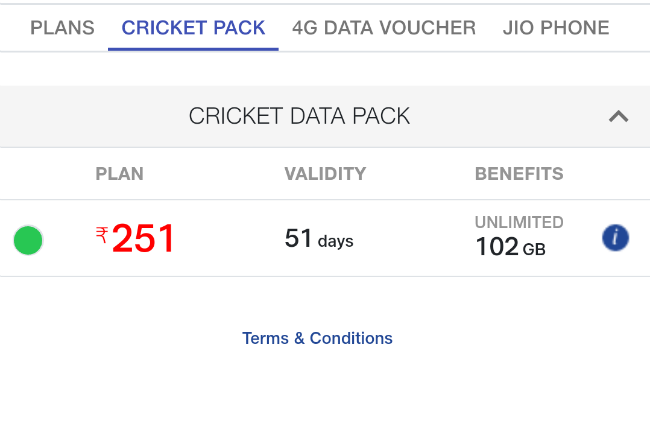Collapse the Cricket Data Pack chevron
This screenshot has width=650, height=429.
(618, 116)
